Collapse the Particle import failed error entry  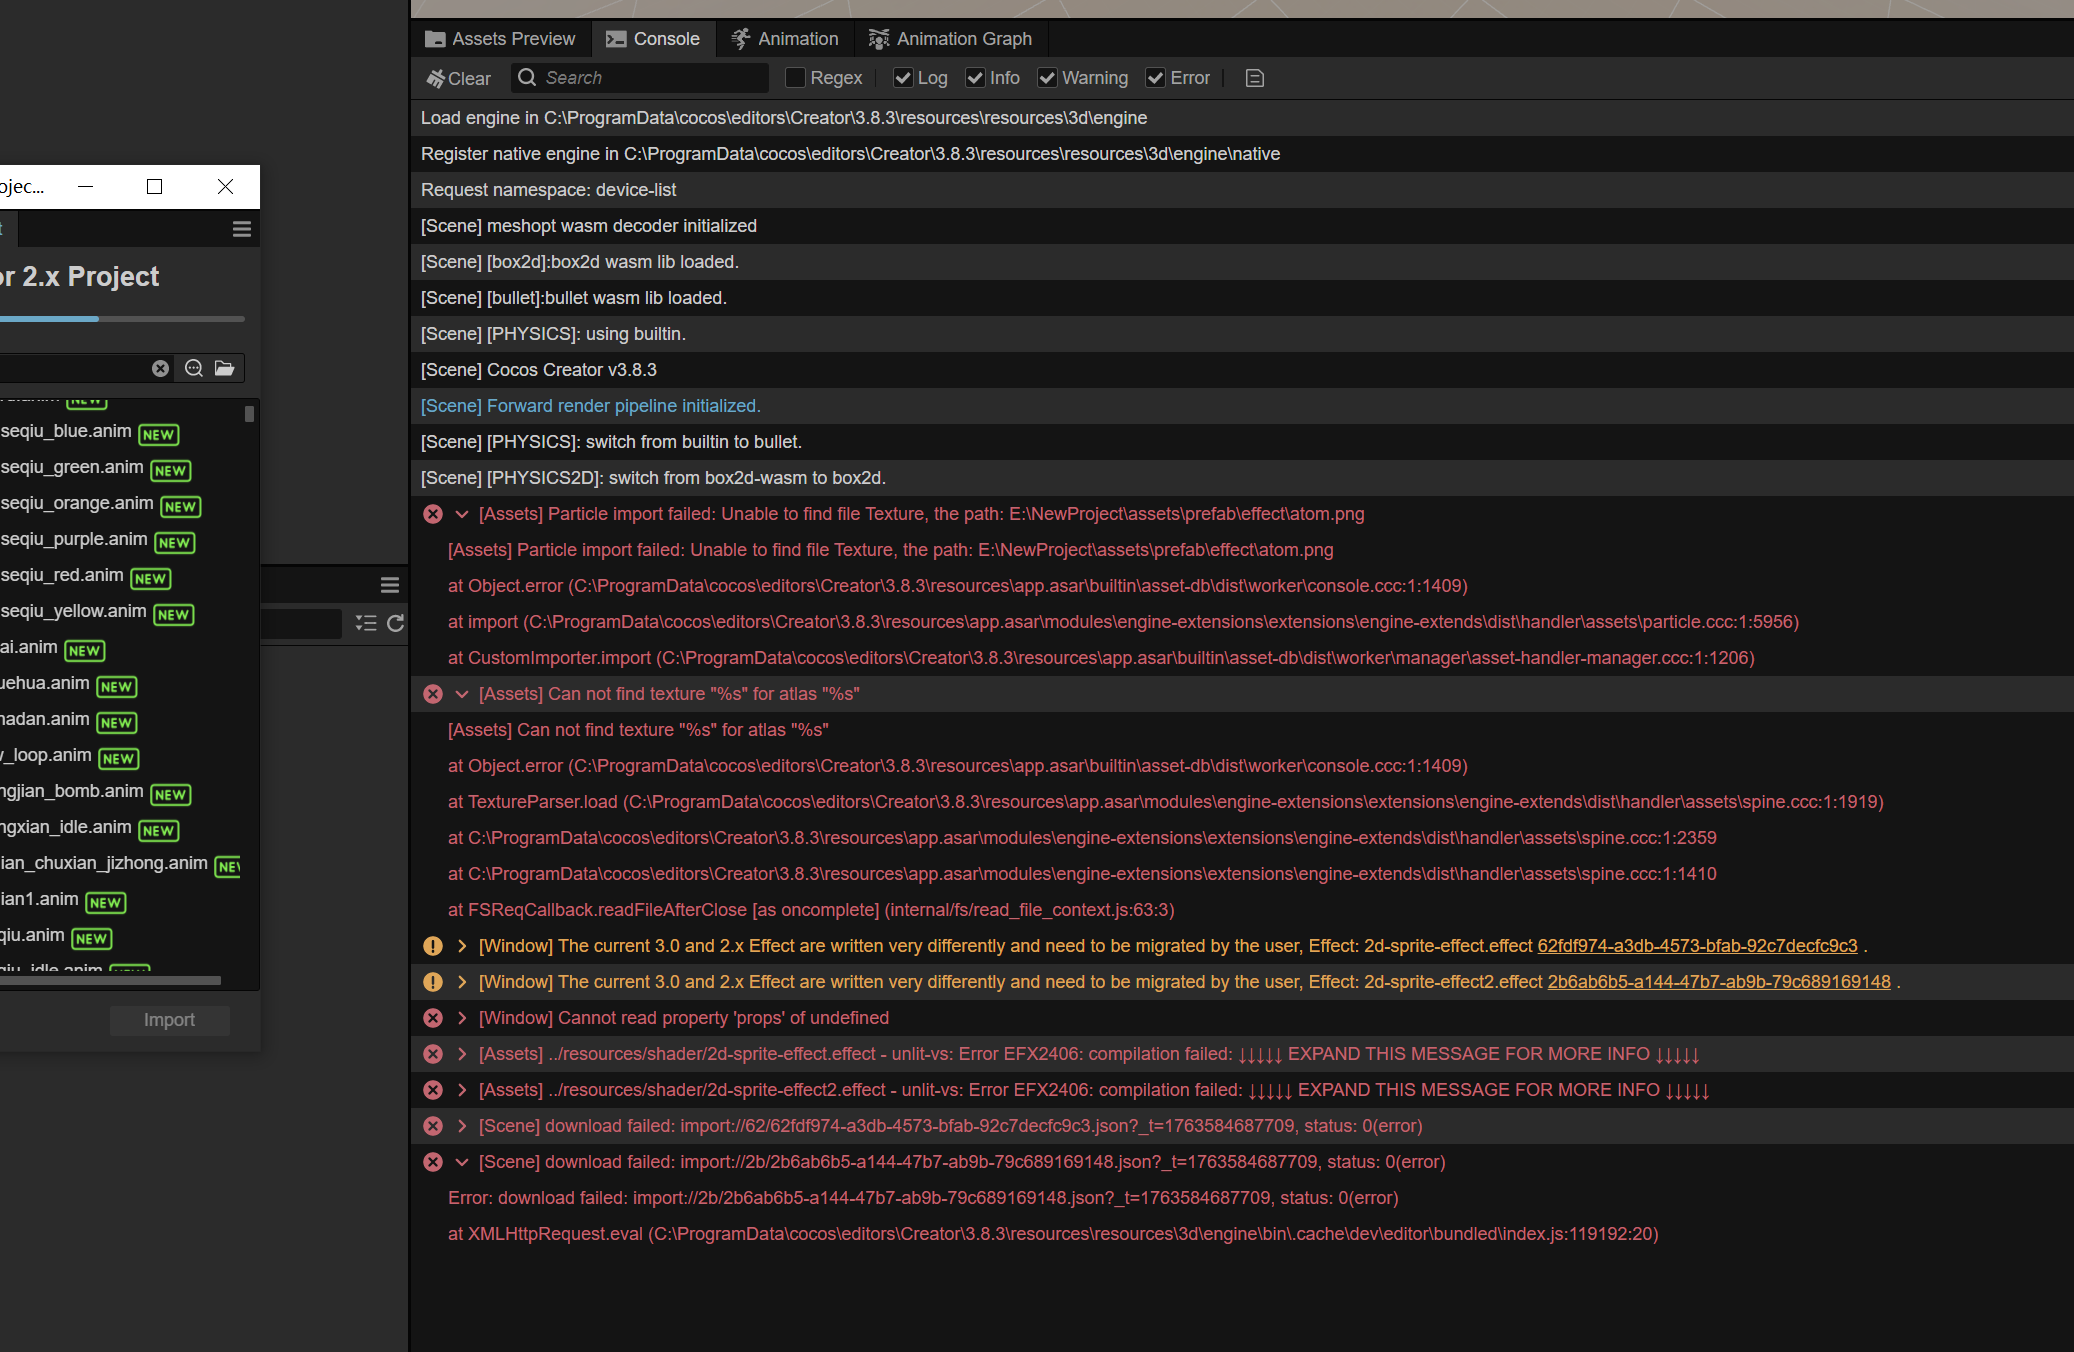coord(462,514)
